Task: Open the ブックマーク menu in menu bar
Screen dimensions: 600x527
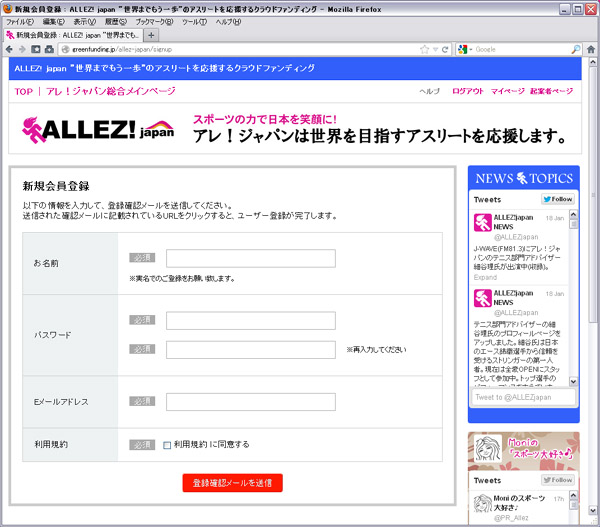Action: 152,21
